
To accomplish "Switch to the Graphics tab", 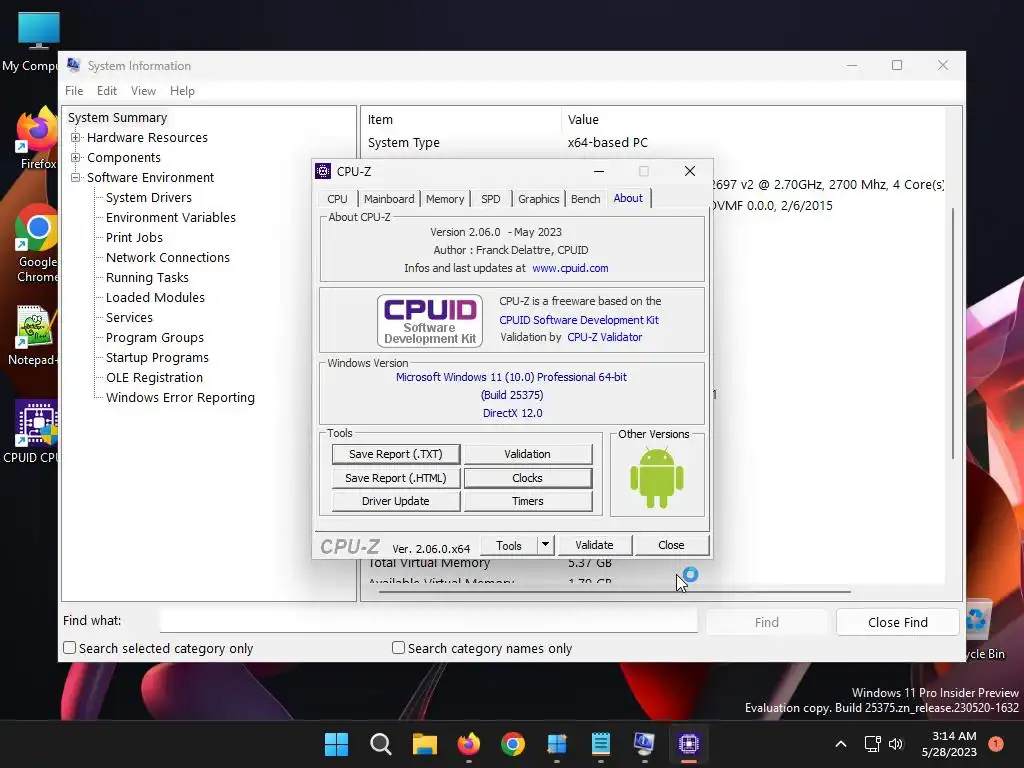I will 539,199.
